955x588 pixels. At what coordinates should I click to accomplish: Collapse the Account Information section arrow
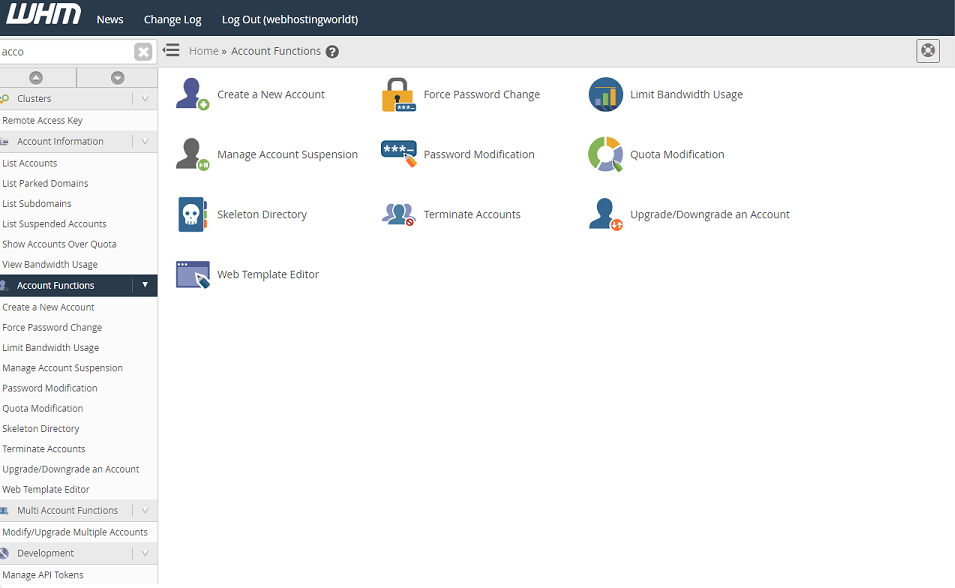pos(145,142)
